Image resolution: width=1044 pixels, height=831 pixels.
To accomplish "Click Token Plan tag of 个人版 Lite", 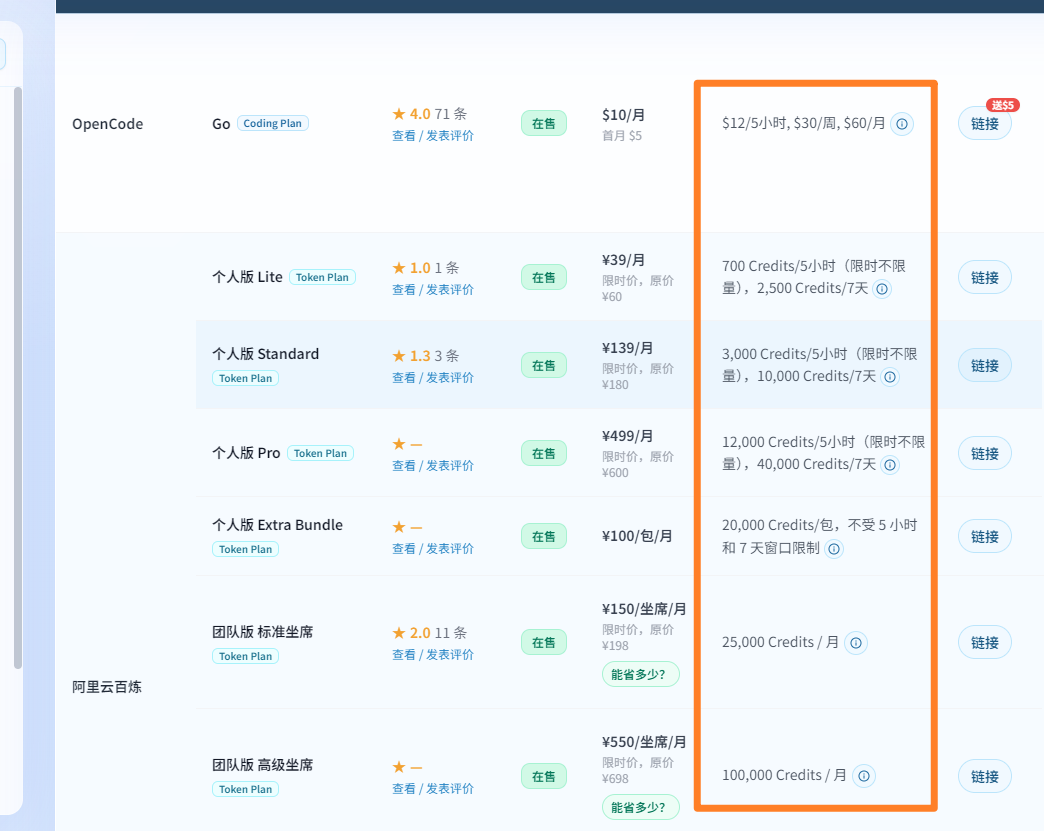I will pos(322,277).
